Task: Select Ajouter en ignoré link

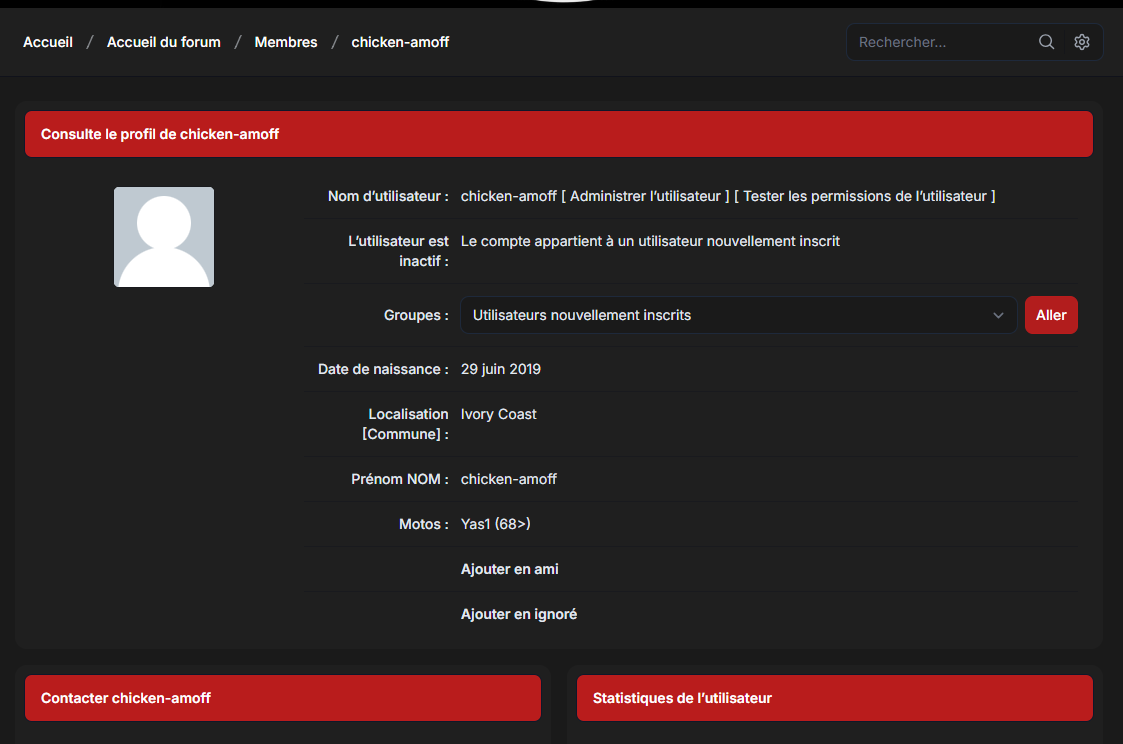Action: (519, 614)
